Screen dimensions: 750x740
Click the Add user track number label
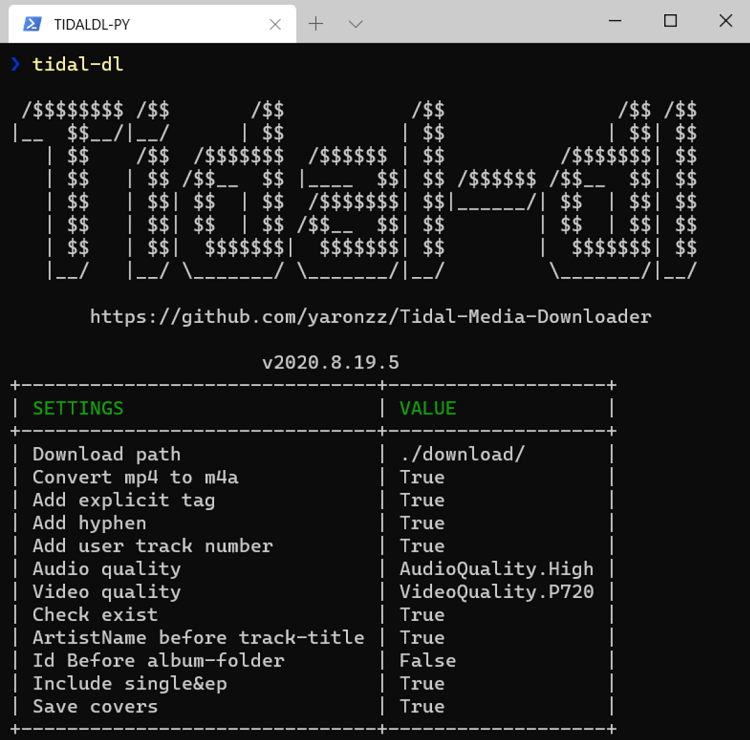(153, 546)
